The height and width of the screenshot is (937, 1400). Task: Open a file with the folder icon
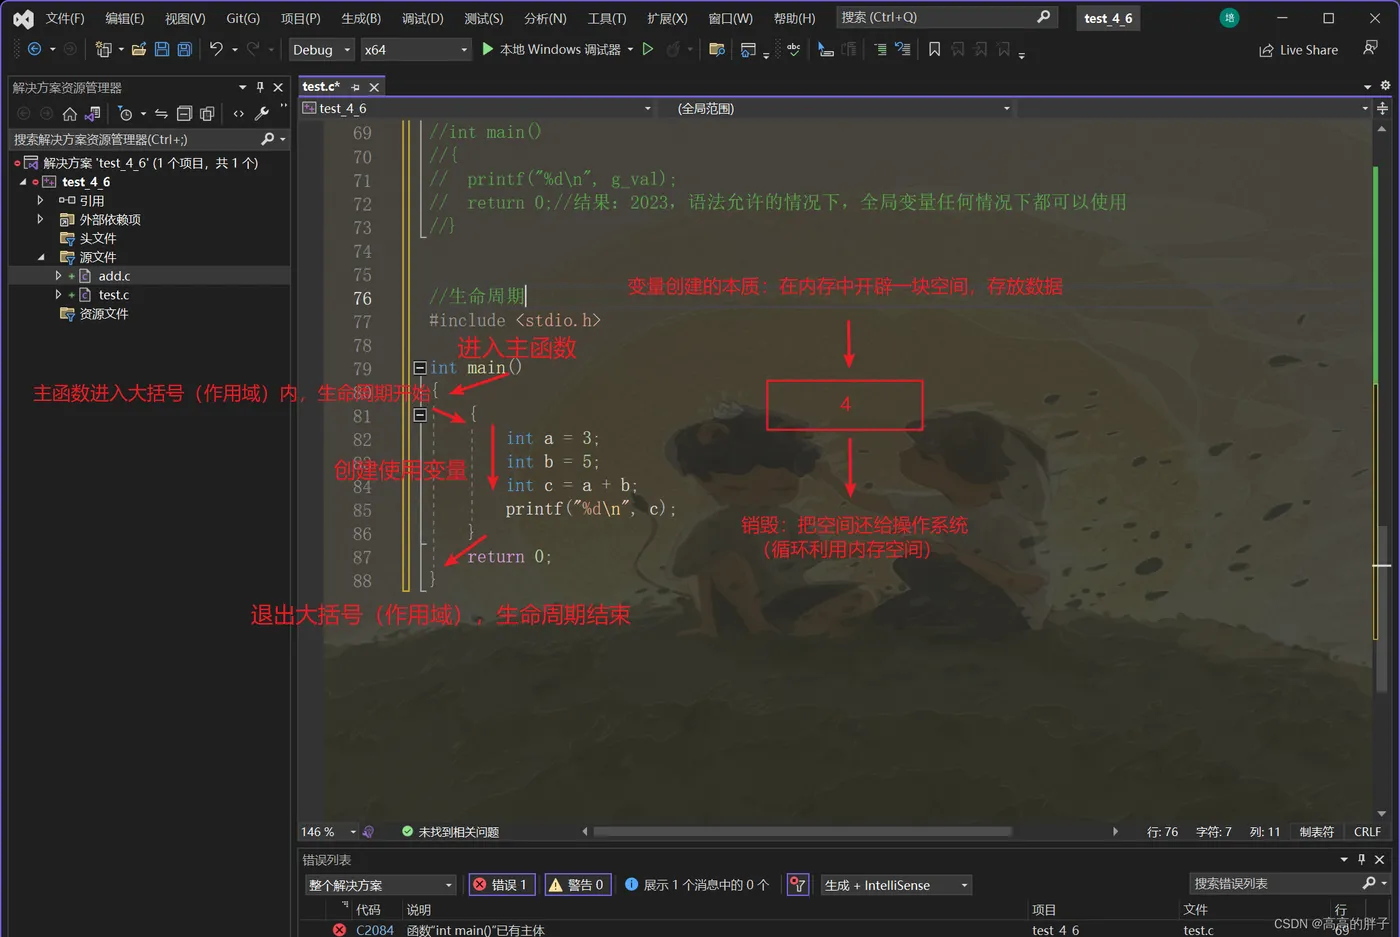139,49
